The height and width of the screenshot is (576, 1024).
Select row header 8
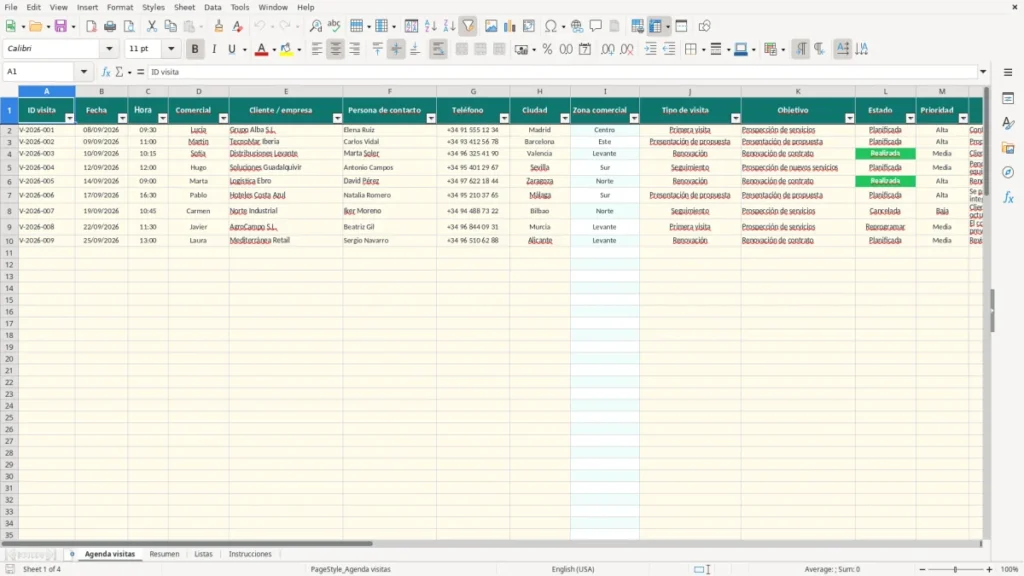coord(9,211)
